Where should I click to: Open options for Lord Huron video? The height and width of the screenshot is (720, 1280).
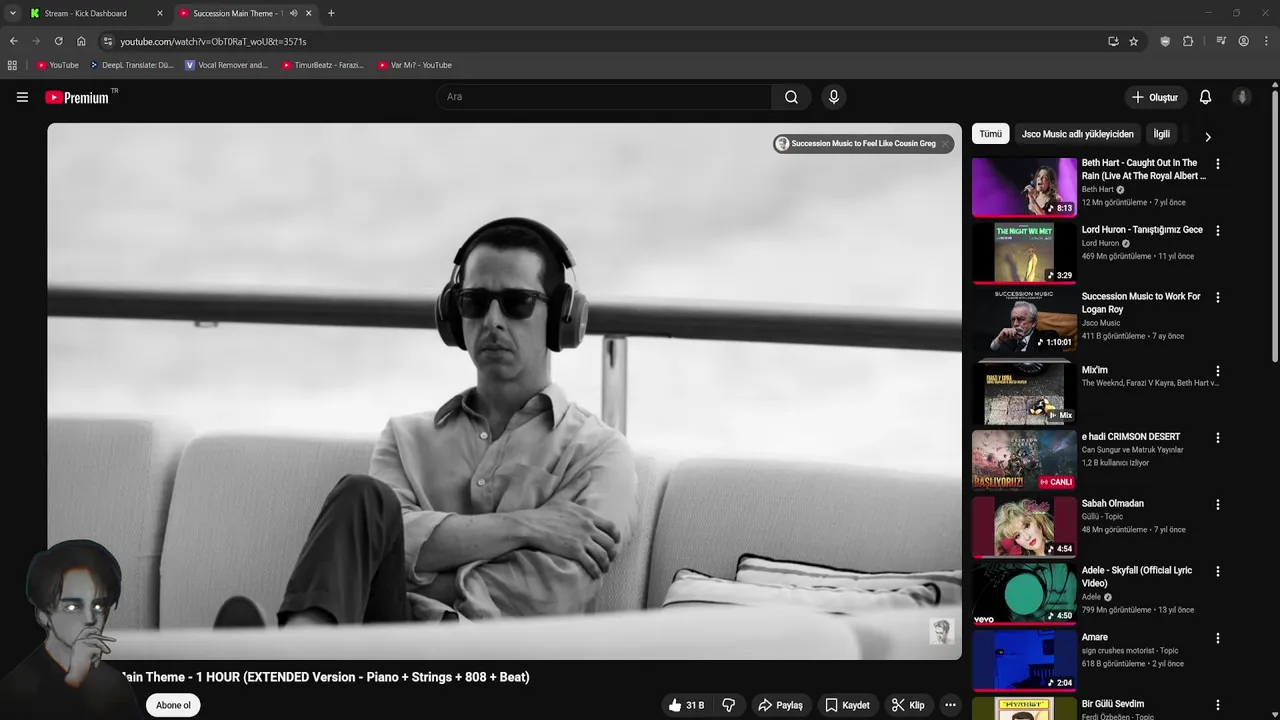pyautogui.click(x=1217, y=231)
